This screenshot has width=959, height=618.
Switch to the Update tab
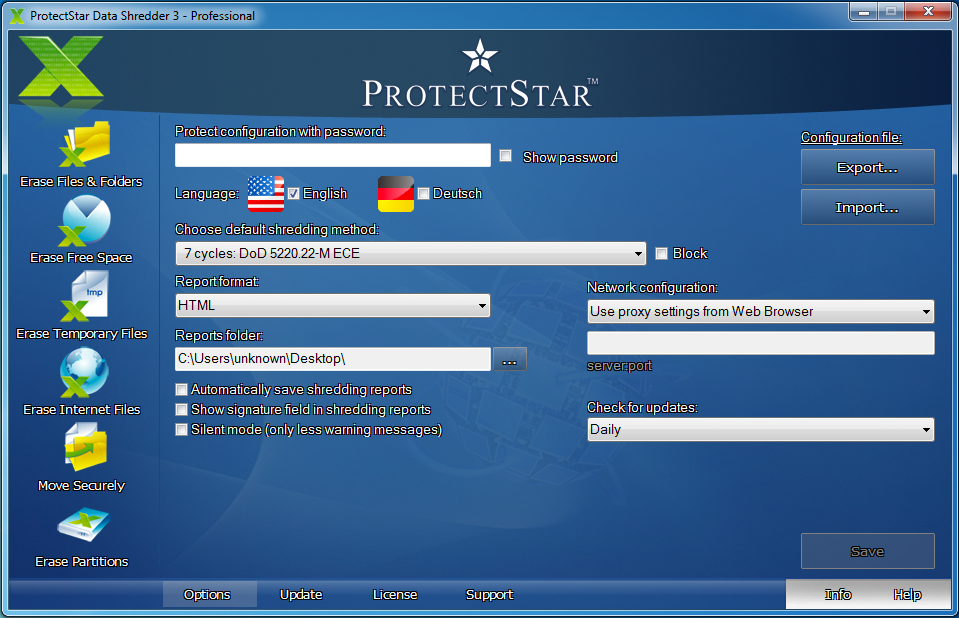coord(301,594)
